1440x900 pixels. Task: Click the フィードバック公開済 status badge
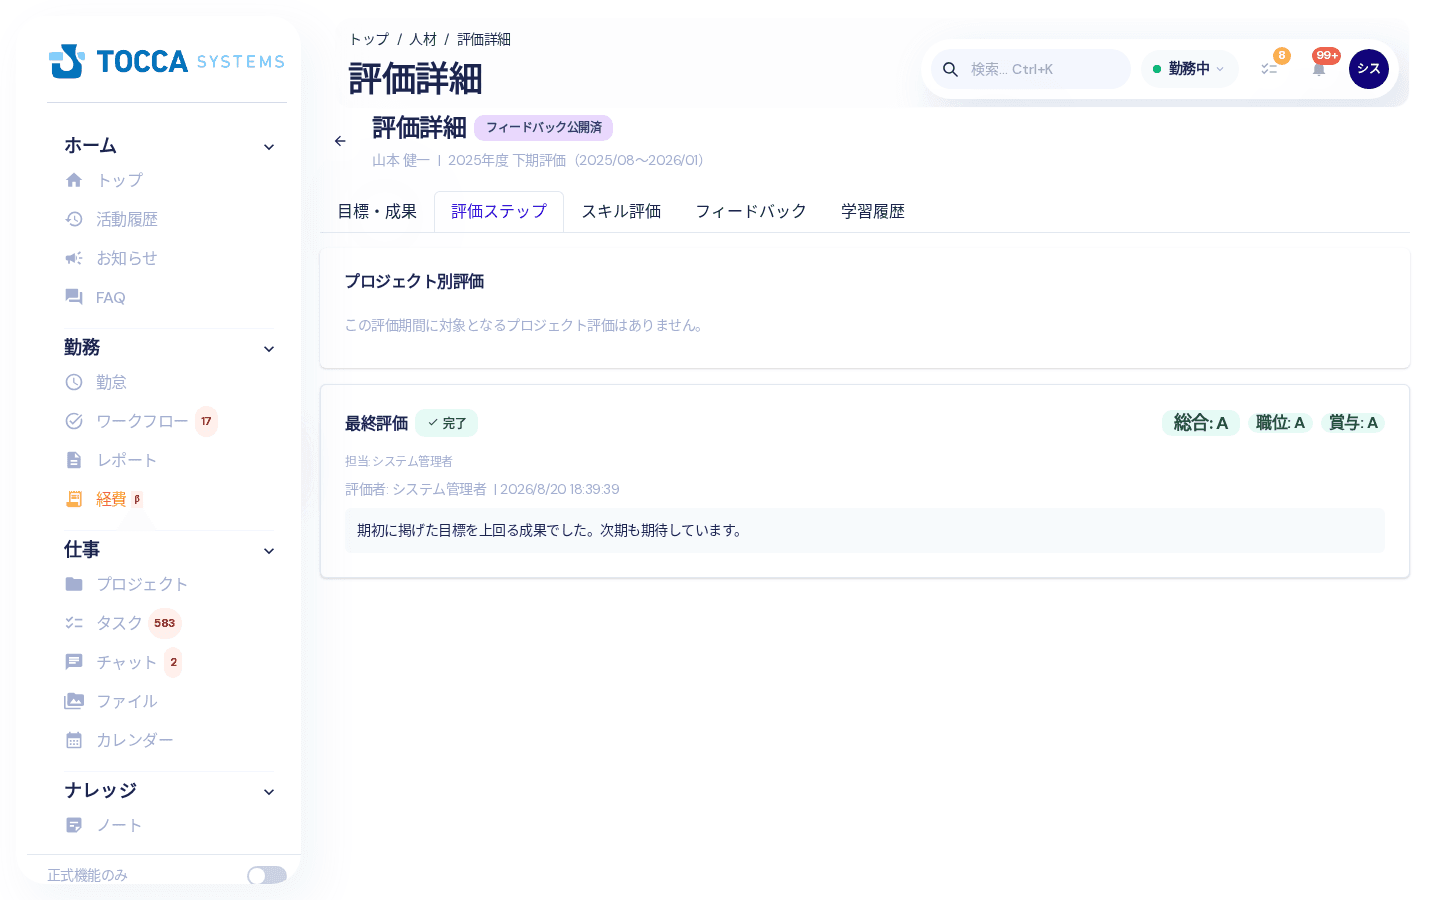tap(543, 128)
